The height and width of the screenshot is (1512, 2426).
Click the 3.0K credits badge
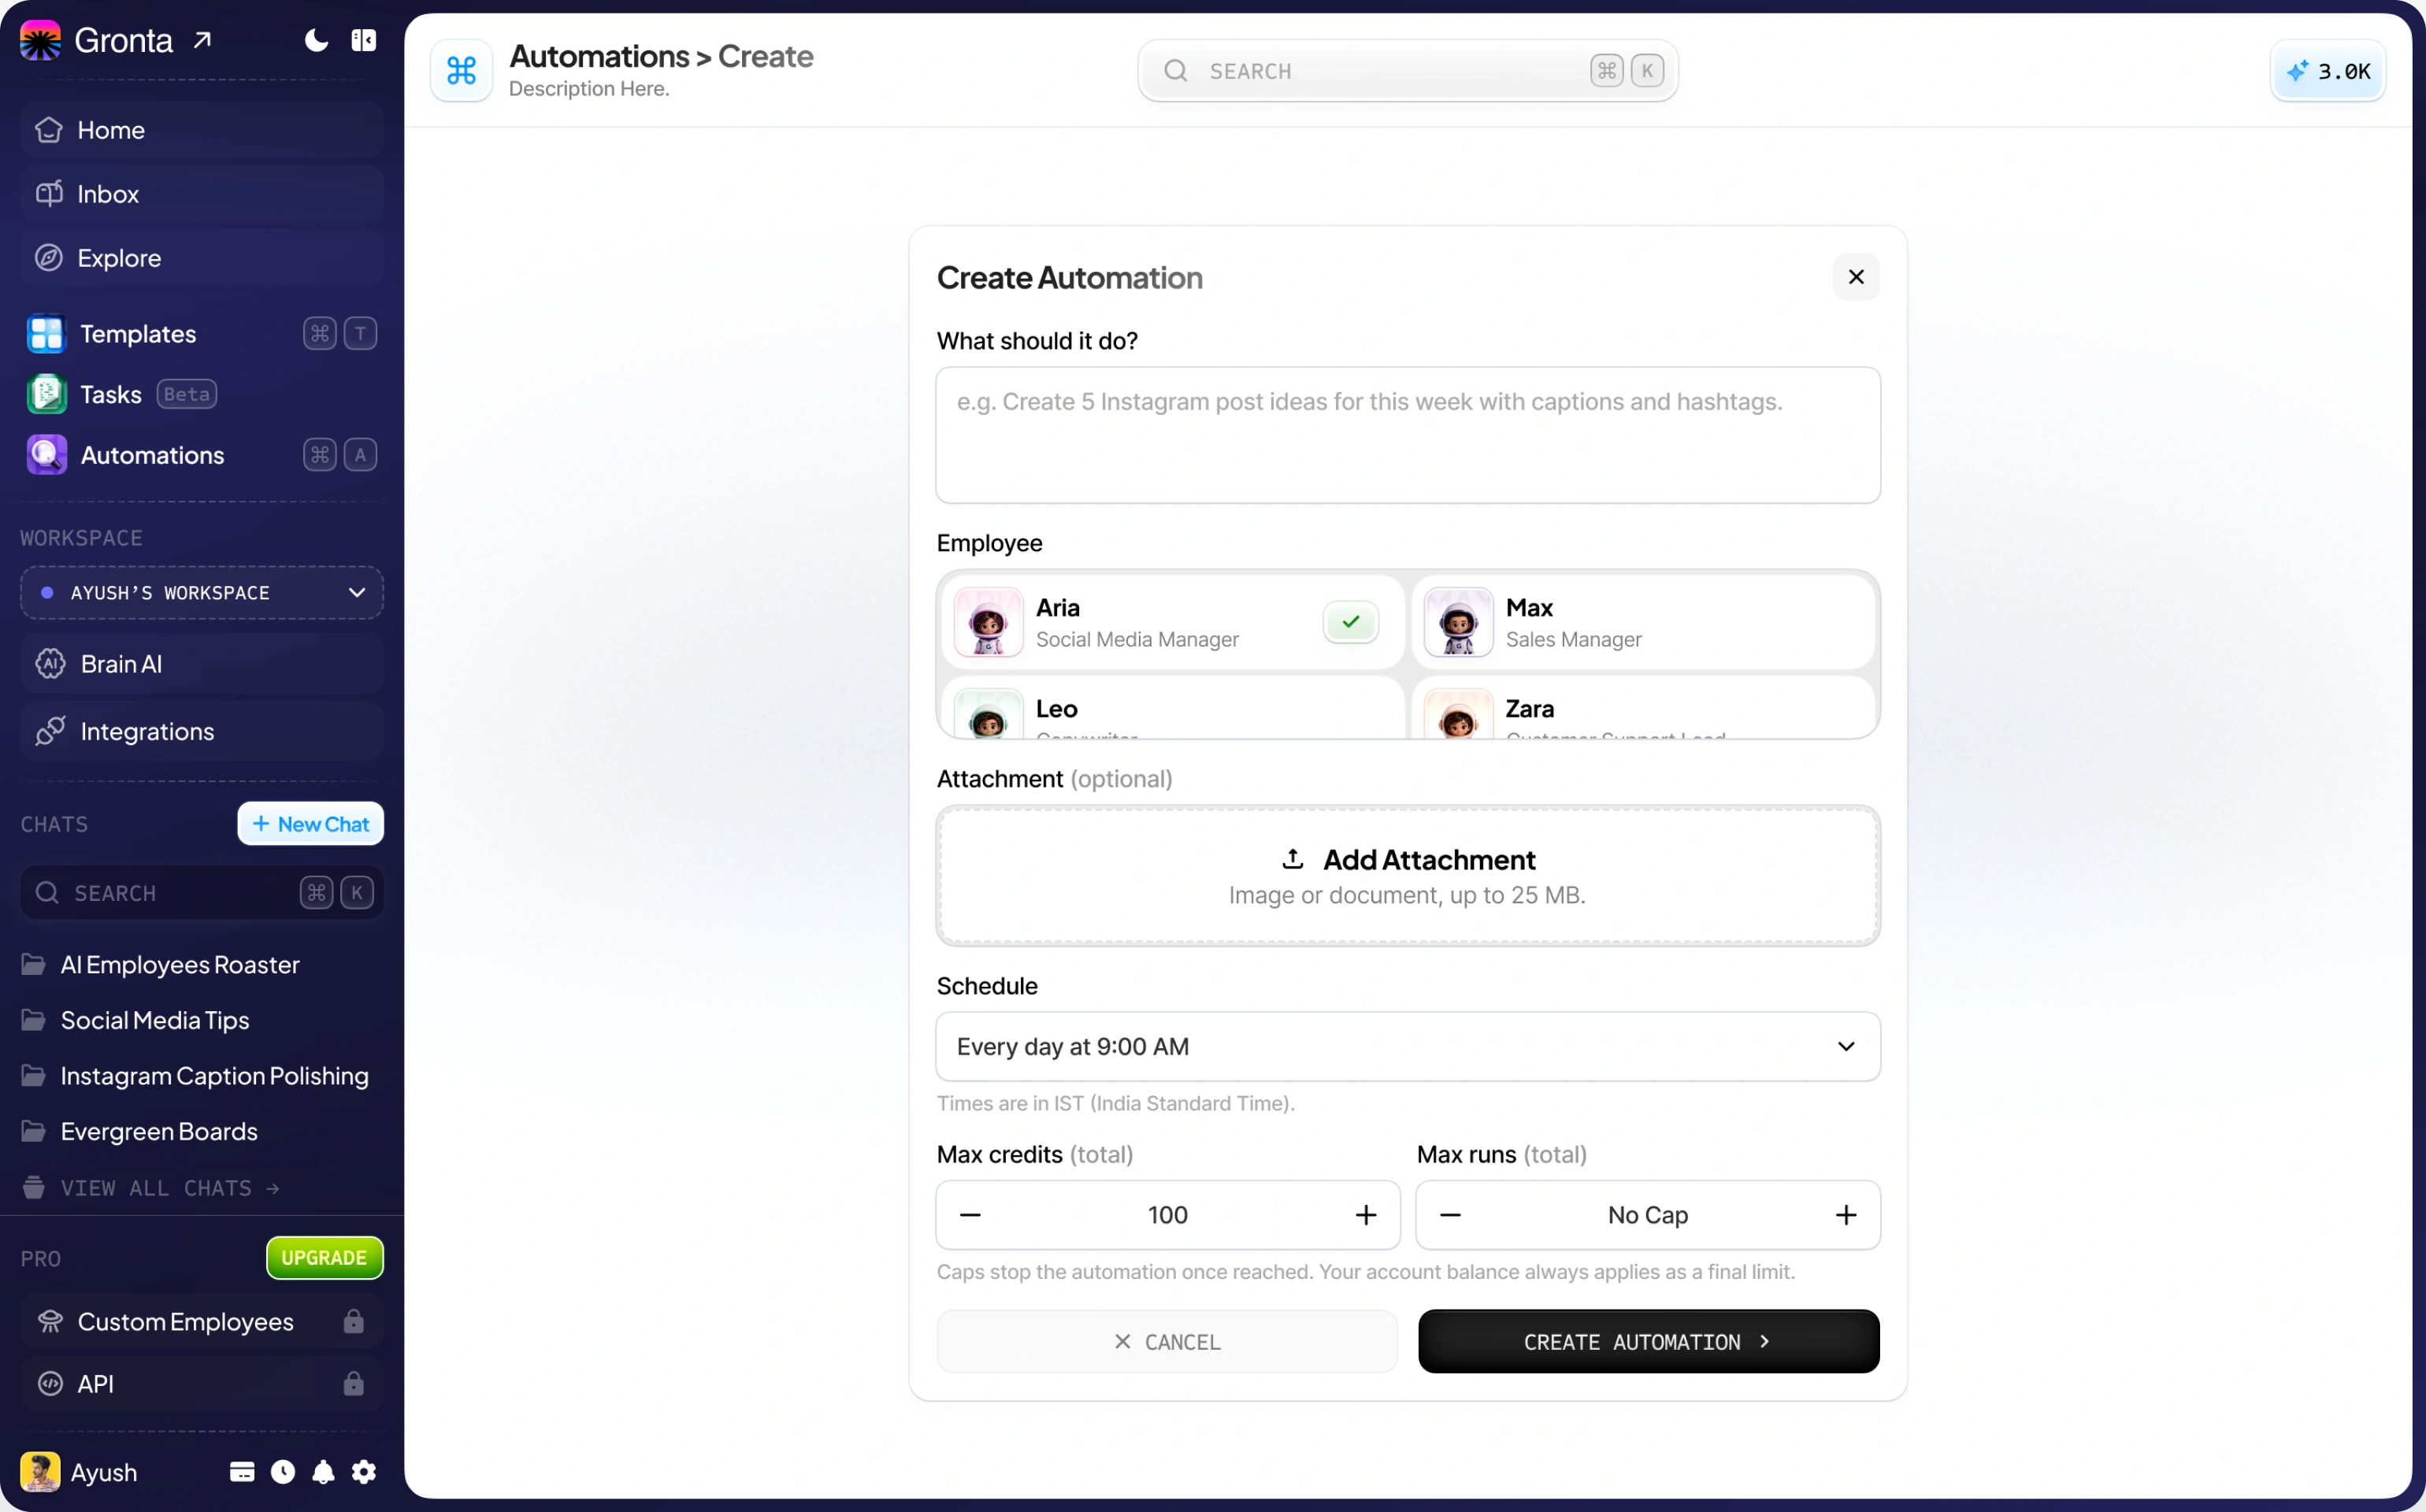coord(2328,71)
